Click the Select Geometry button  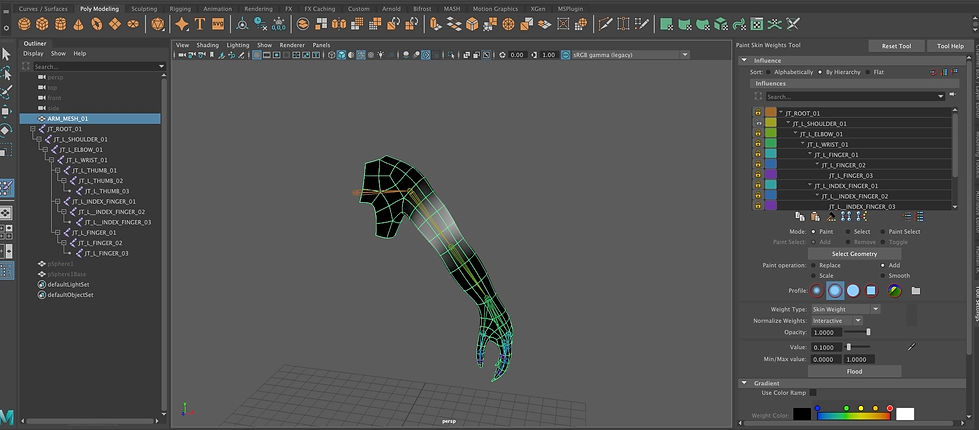[854, 254]
